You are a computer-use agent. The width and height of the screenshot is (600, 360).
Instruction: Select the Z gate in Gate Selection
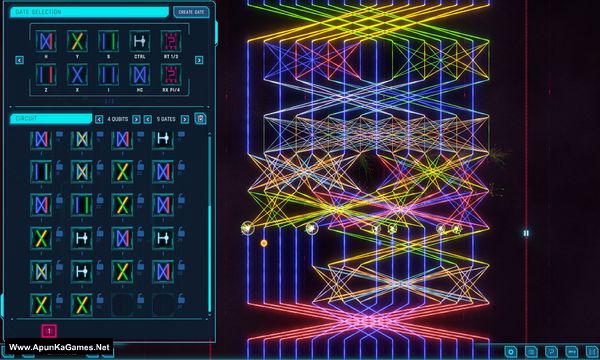(x=46, y=74)
